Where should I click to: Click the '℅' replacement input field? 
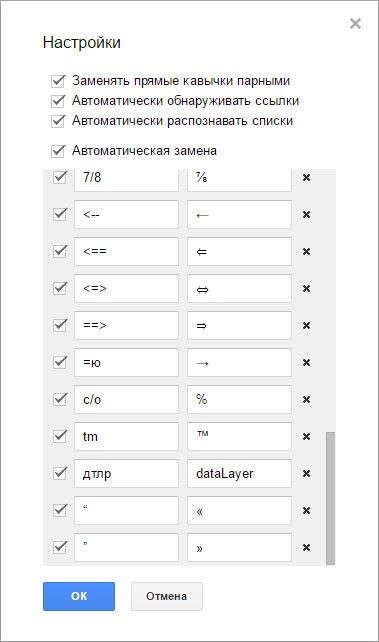(x=239, y=399)
